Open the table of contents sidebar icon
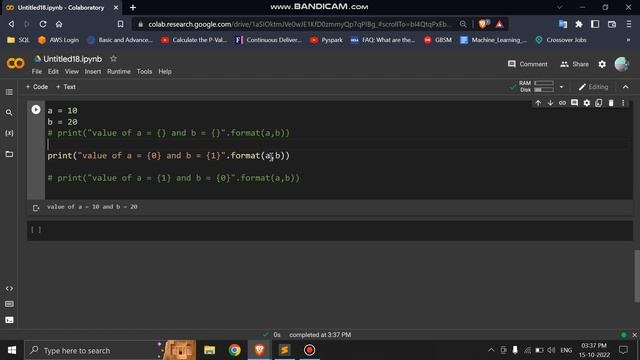640x360 pixels. pyautogui.click(x=9, y=92)
